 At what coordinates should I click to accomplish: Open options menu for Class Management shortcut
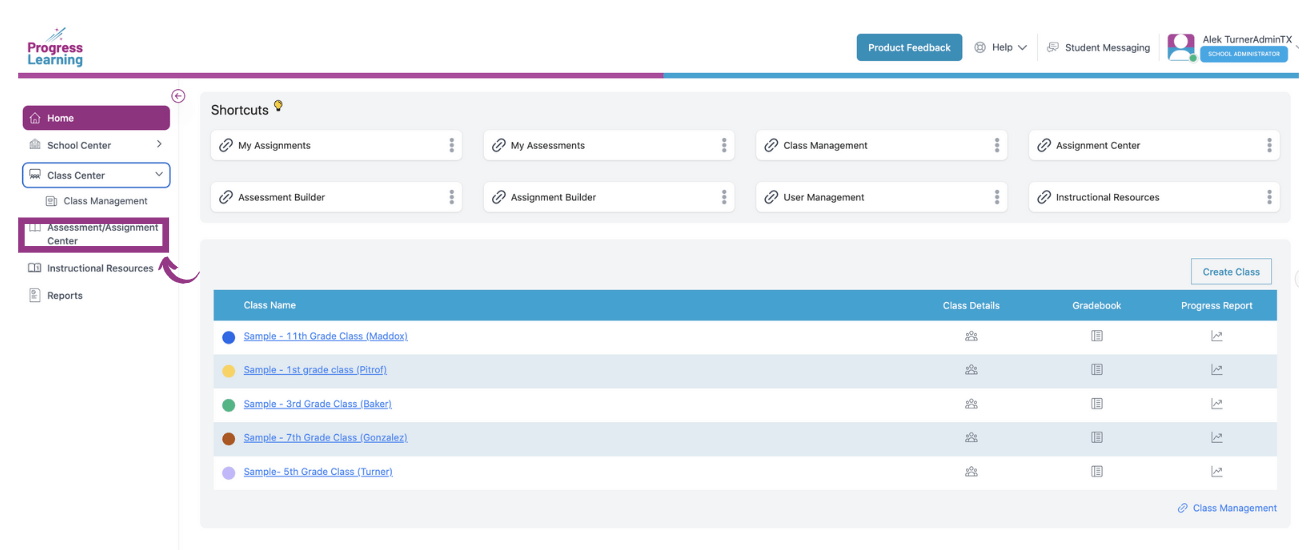point(997,145)
